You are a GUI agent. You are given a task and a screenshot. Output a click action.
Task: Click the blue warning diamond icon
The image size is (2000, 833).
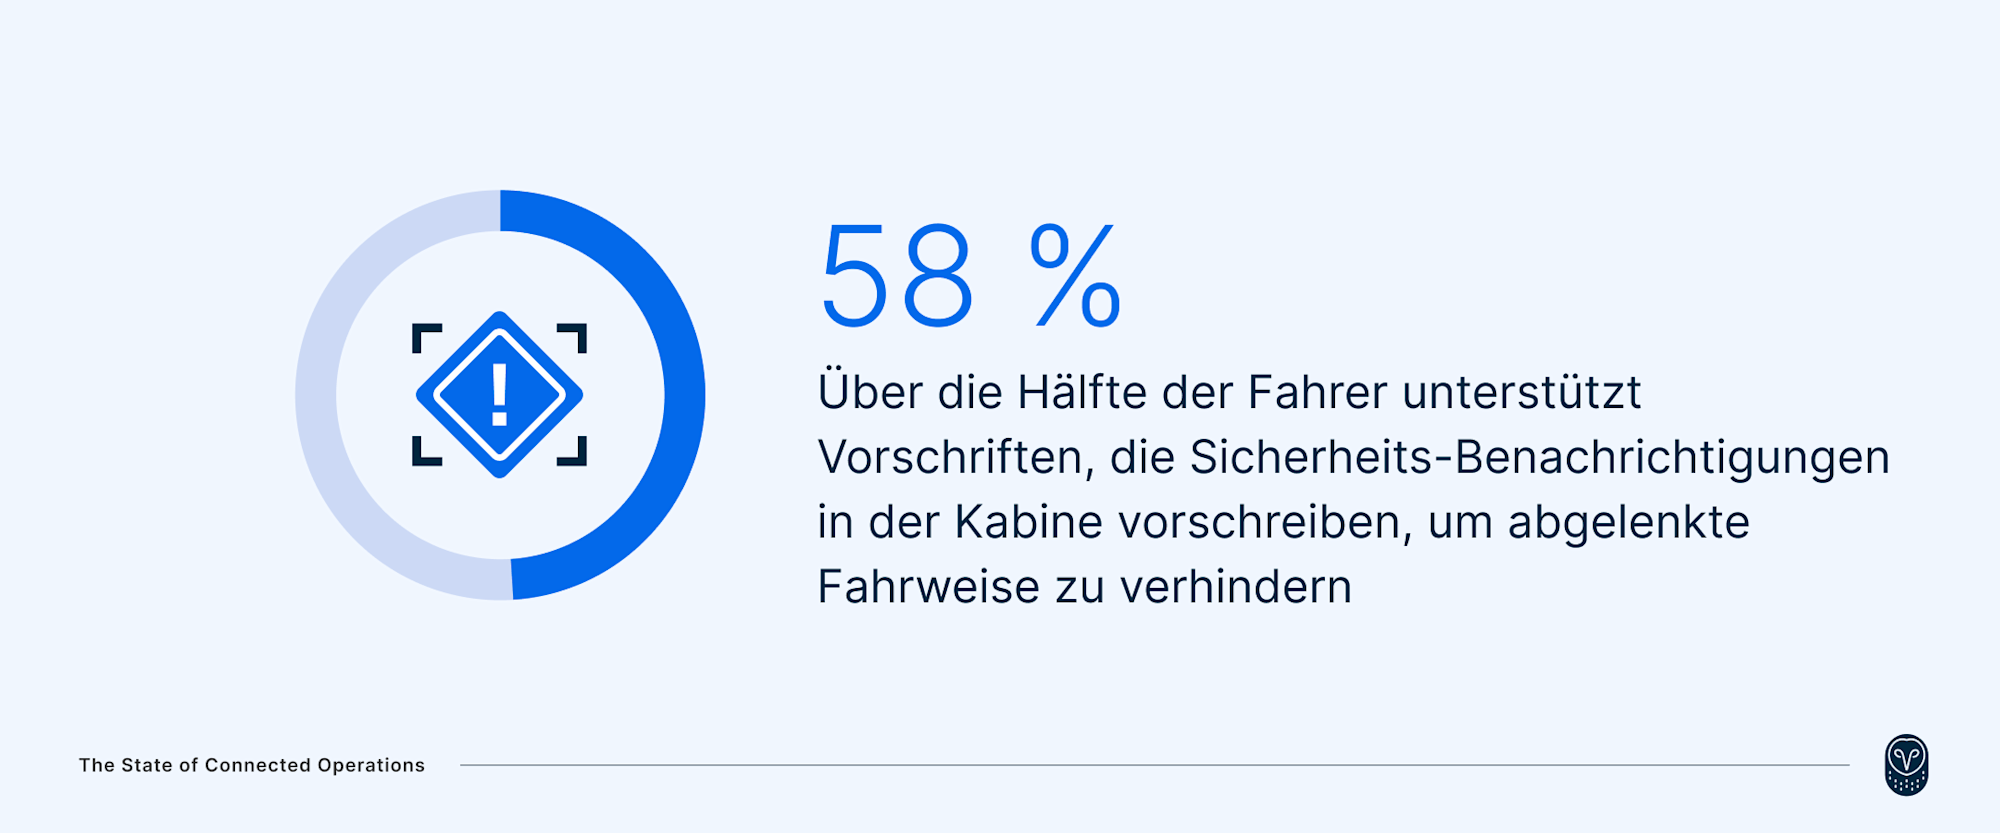499,395
